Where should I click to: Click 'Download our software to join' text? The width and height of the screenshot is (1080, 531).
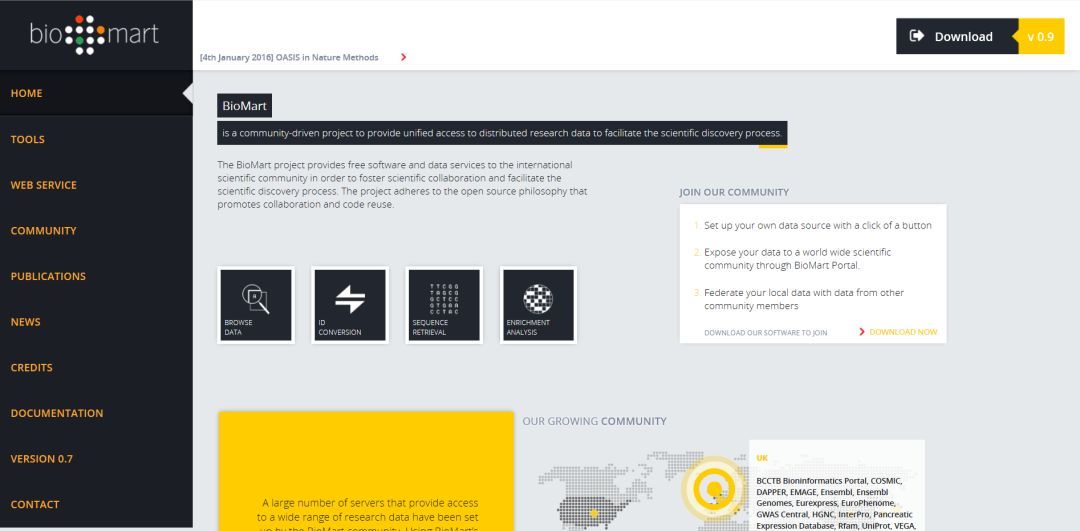(x=765, y=333)
